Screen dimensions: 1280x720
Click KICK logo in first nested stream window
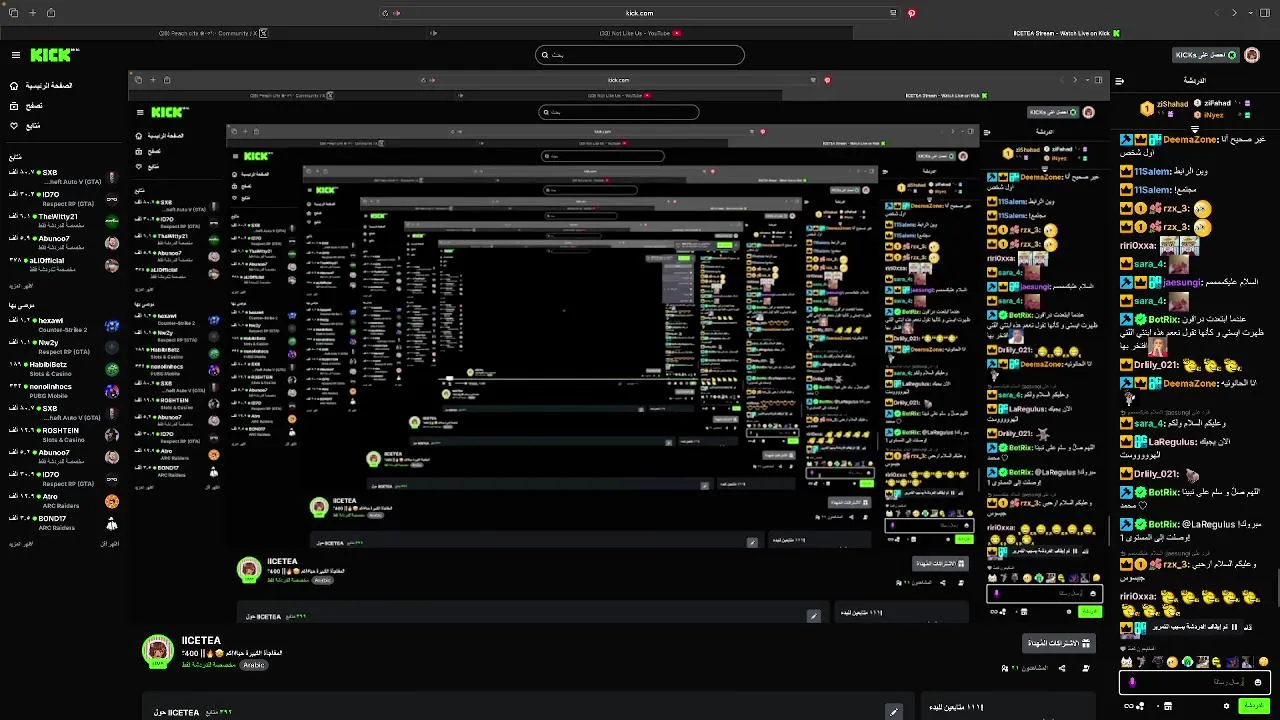(x=170, y=112)
